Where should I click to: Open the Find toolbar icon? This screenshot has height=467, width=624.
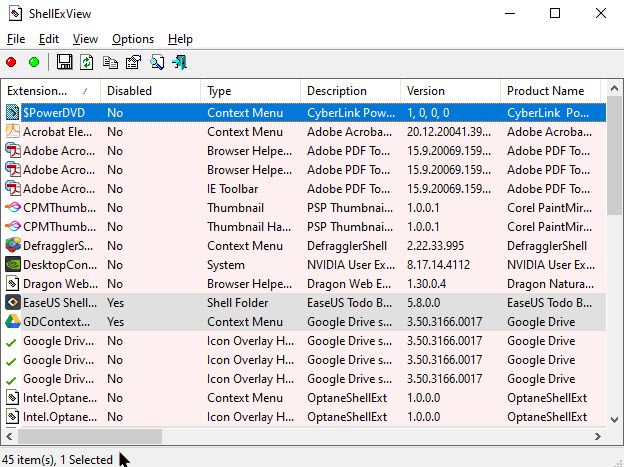tap(157, 63)
